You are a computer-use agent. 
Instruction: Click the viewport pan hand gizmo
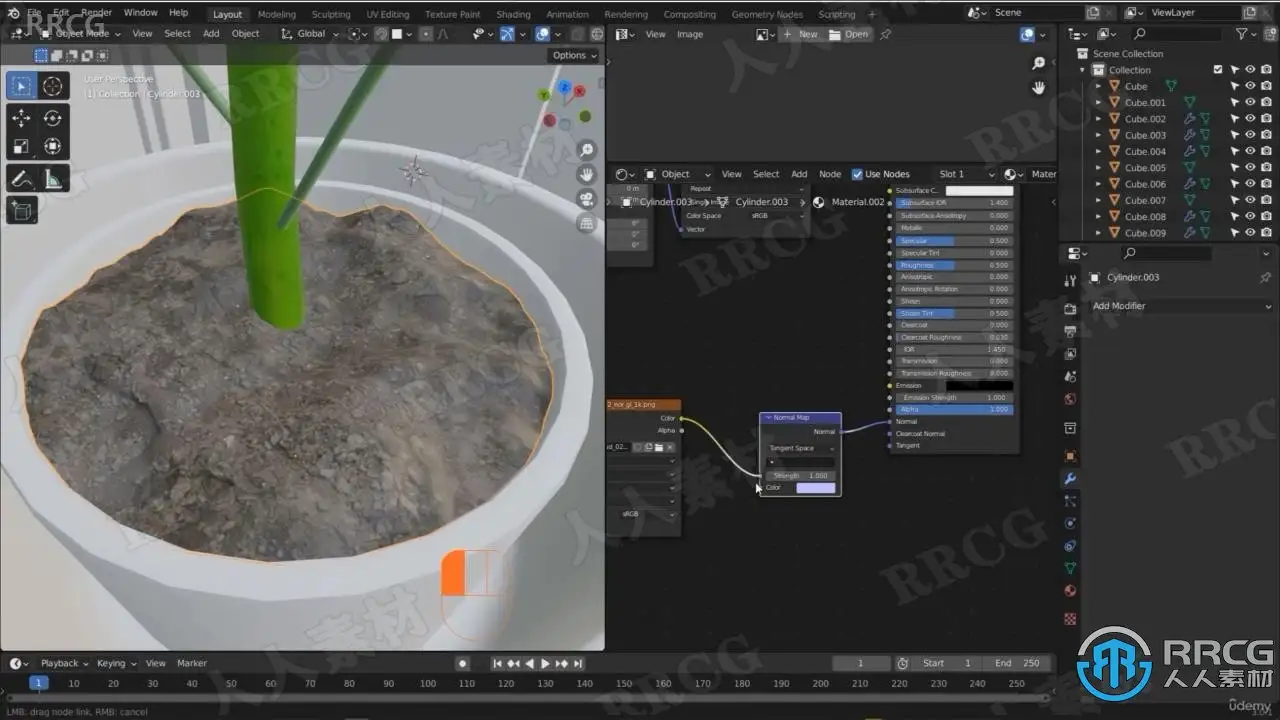pyautogui.click(x=587, y=174)
